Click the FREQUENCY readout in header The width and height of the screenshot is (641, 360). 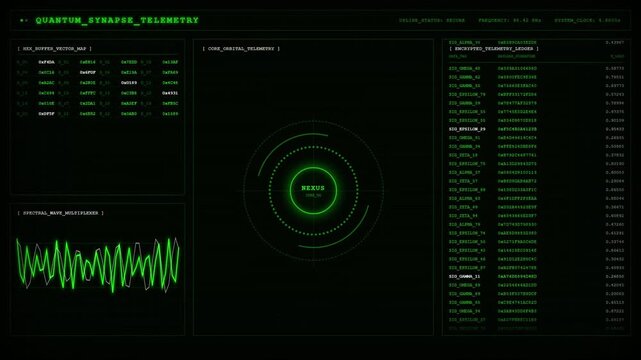click(x=509, y=20)
